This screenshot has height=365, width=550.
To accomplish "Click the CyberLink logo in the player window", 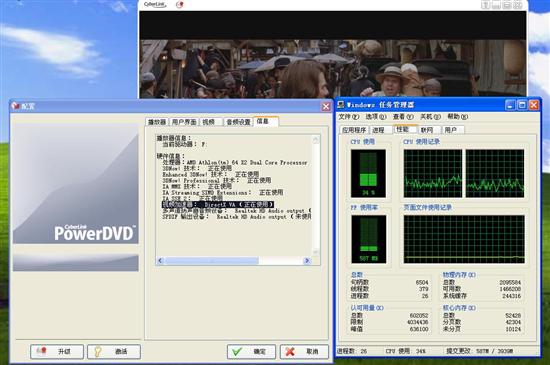I will pos(155,4).
